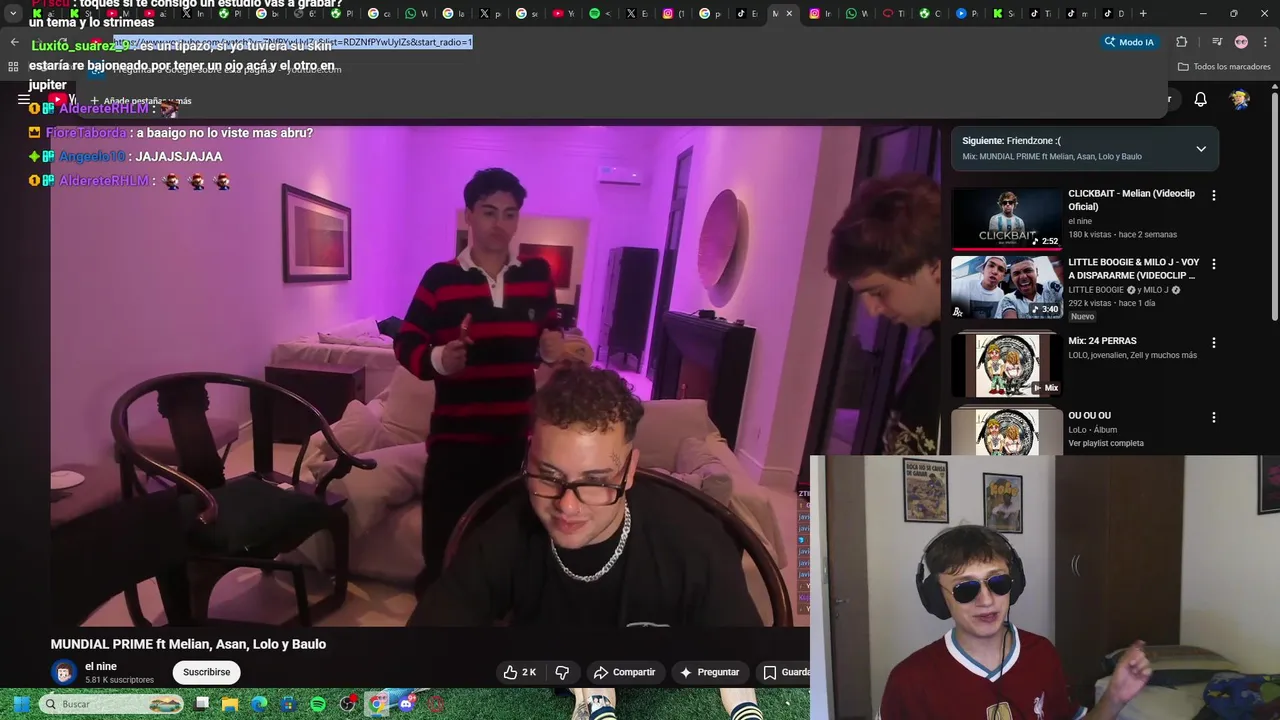Click the MUNDIAL PRIME video title
Image resolution: width=1280 pixels, height=720 pixels.
[x=188, y=644]
